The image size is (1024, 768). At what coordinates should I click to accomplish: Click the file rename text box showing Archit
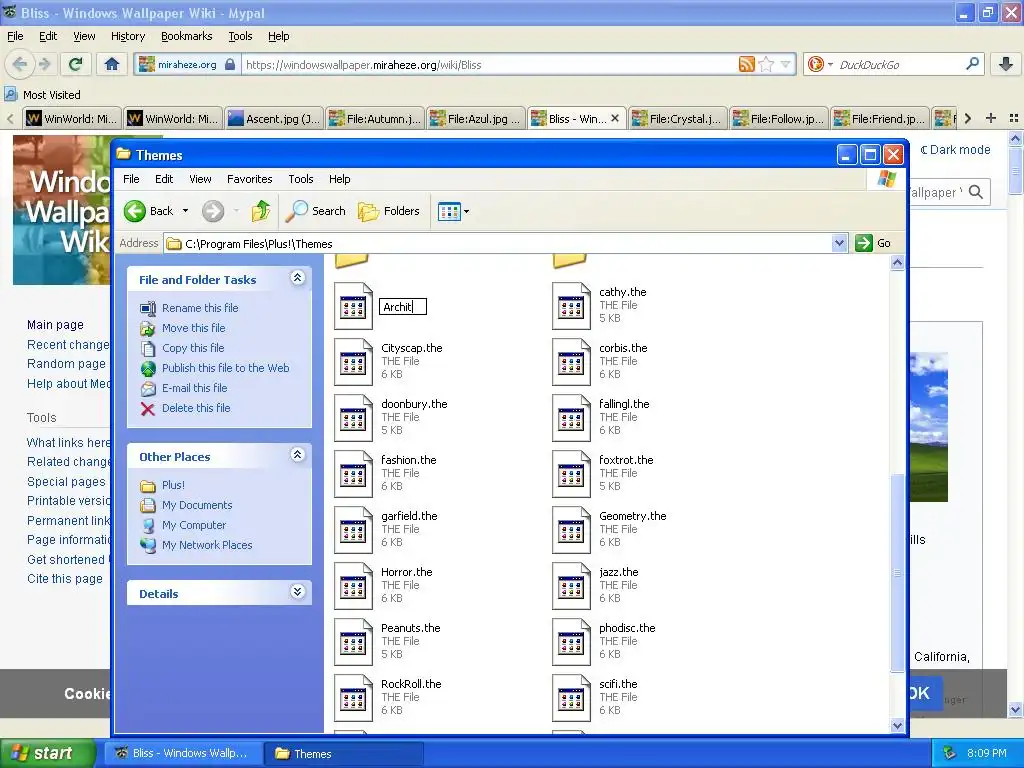tap(403, 307)
